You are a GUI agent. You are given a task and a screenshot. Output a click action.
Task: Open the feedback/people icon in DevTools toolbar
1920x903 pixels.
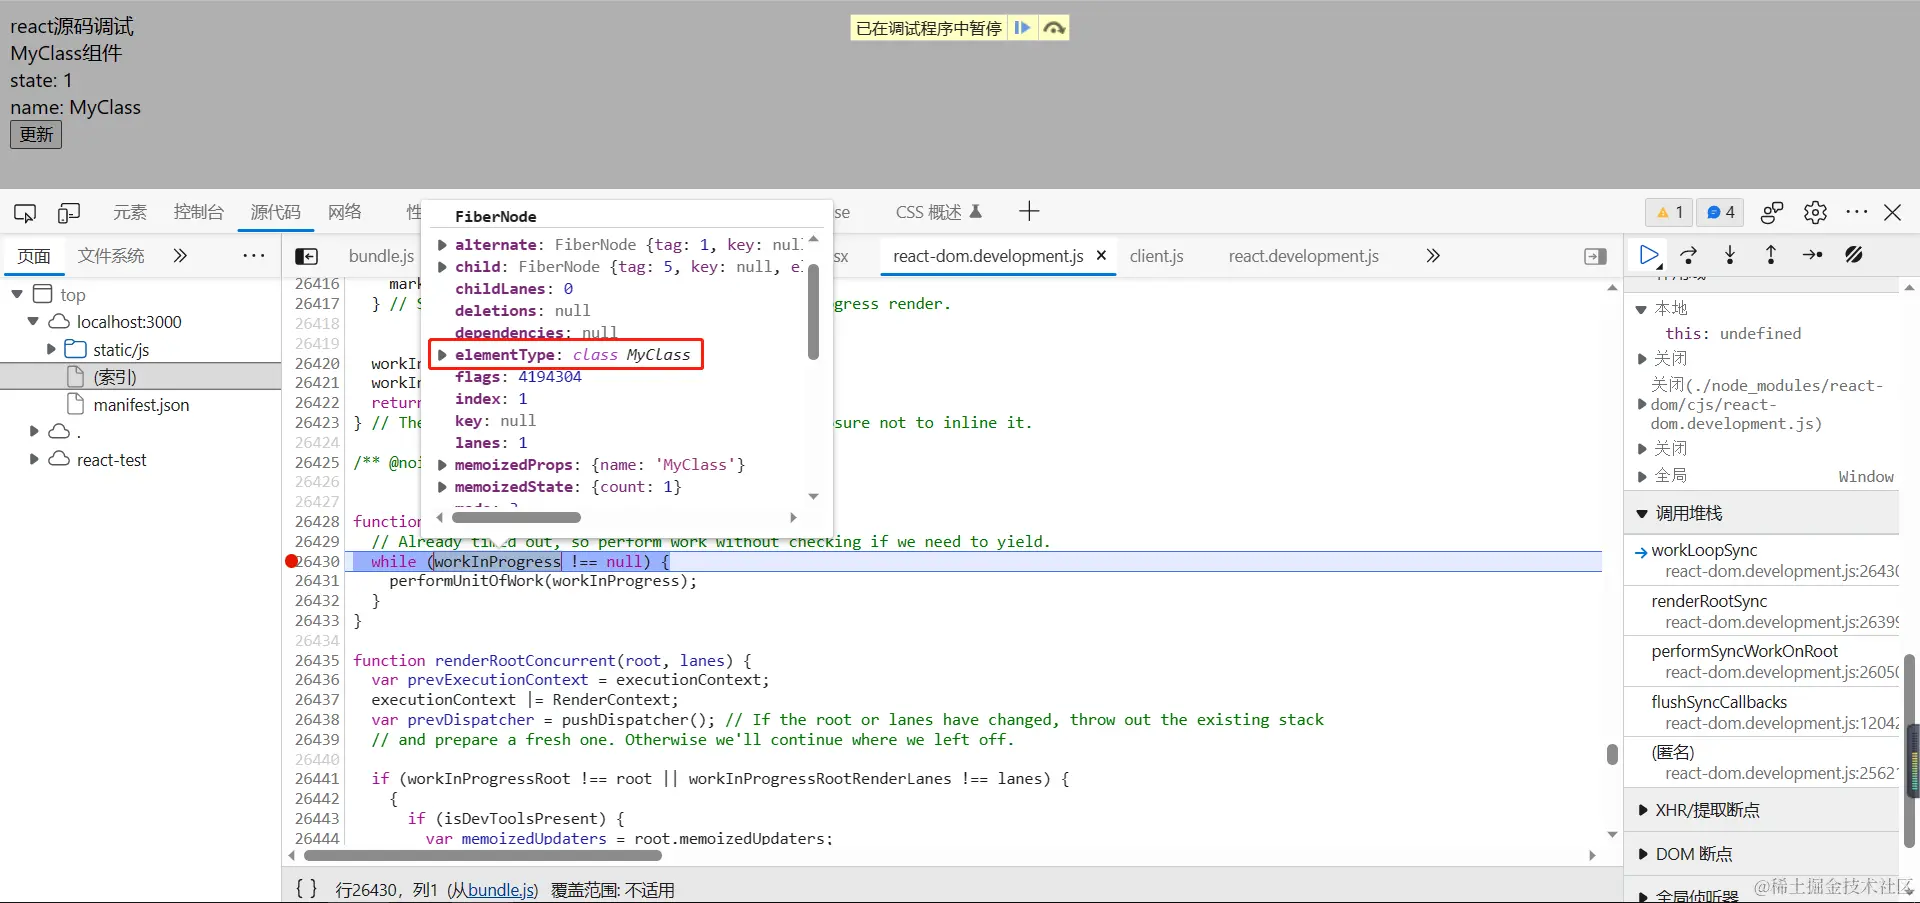click(x=1772, y=212)
